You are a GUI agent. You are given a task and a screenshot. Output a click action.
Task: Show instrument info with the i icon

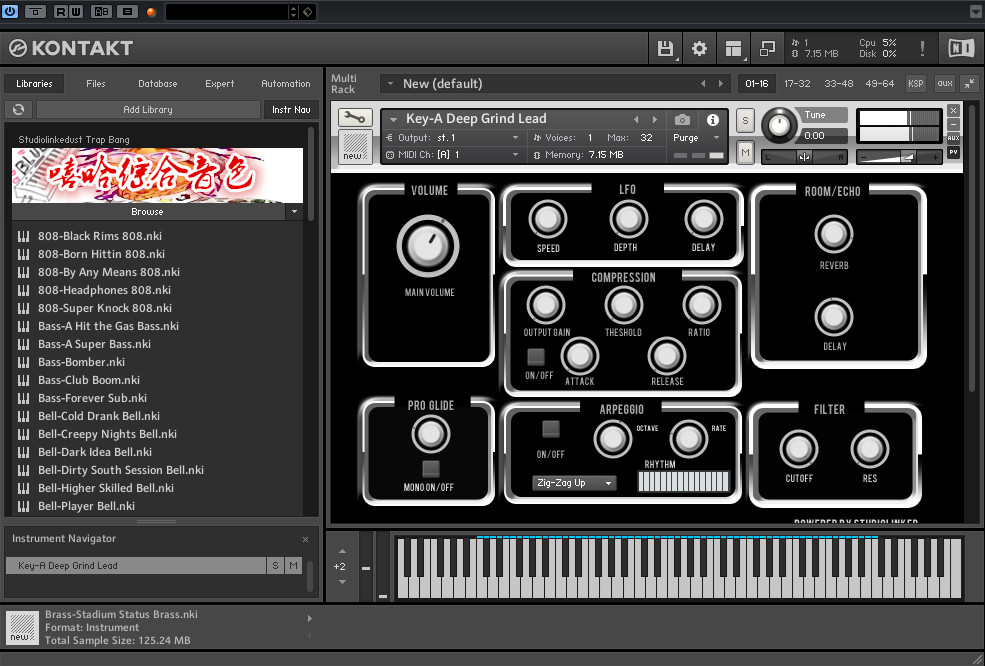point(712,119)
